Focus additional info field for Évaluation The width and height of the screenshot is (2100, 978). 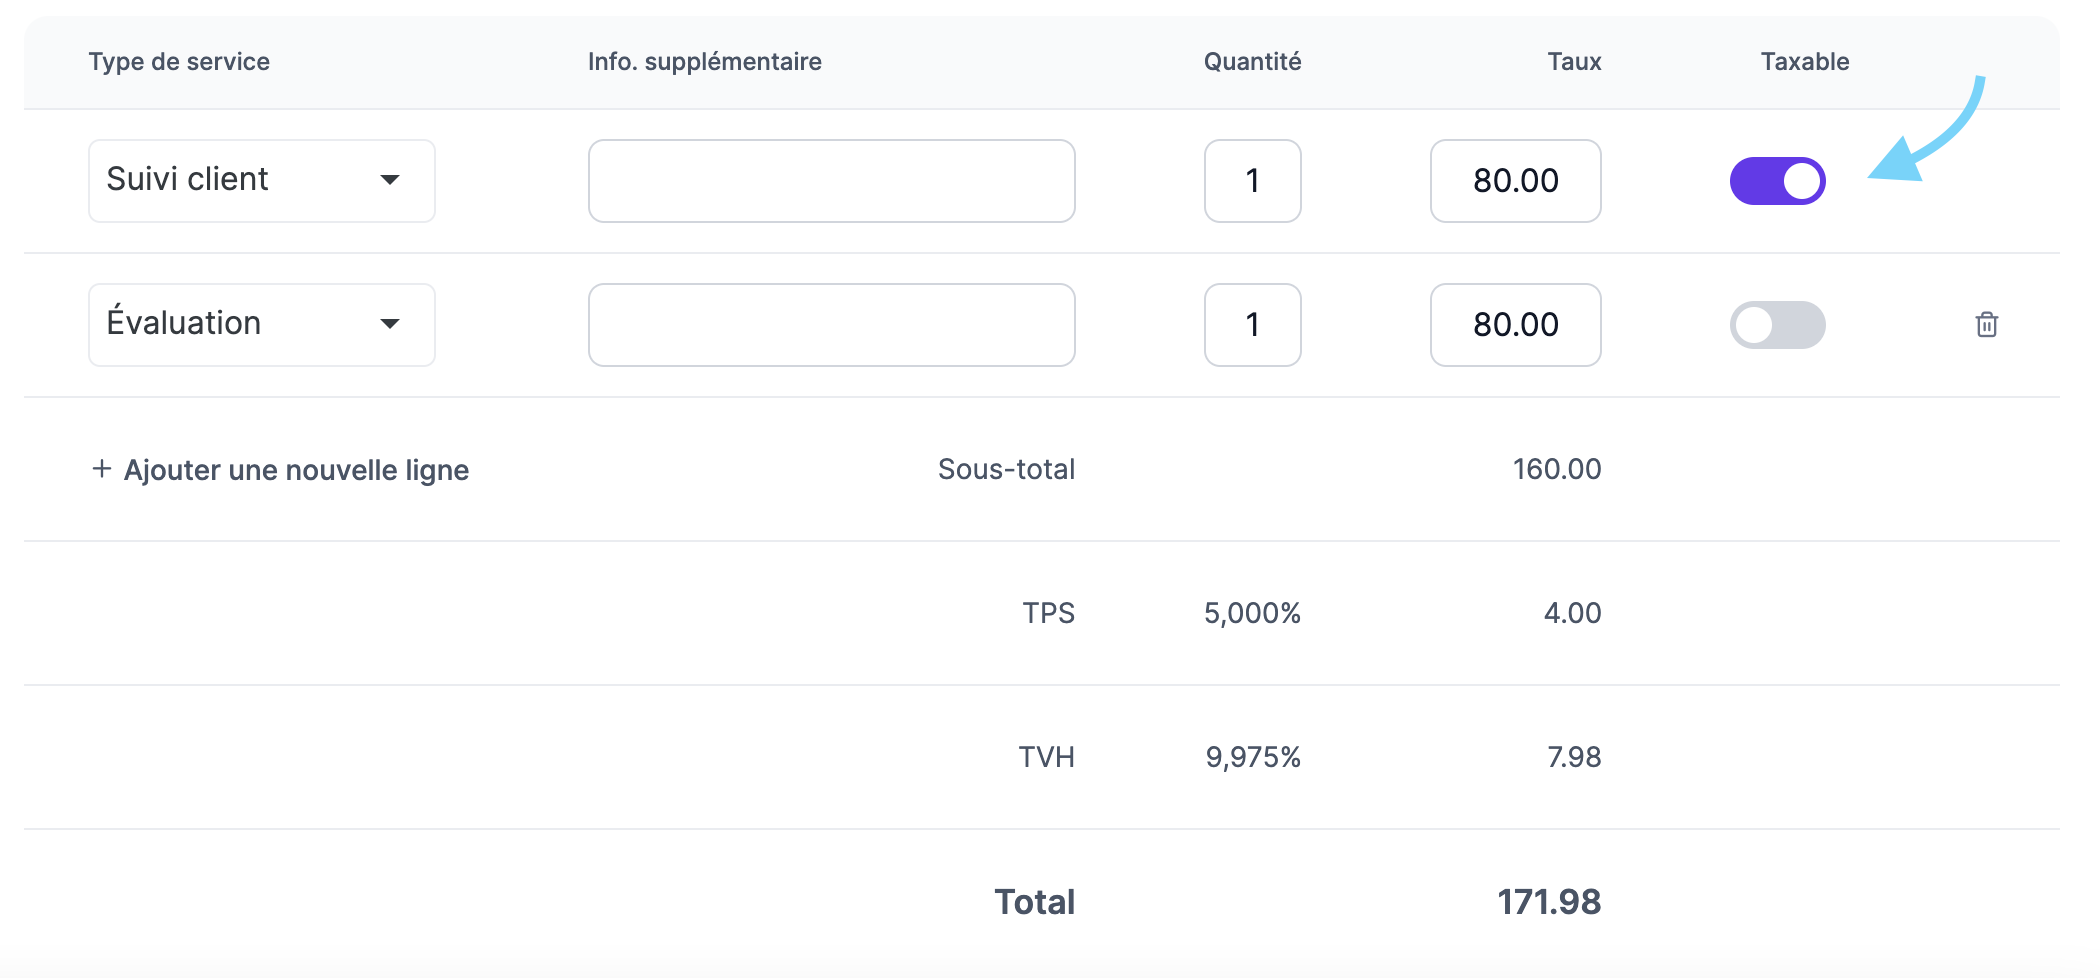832,325
